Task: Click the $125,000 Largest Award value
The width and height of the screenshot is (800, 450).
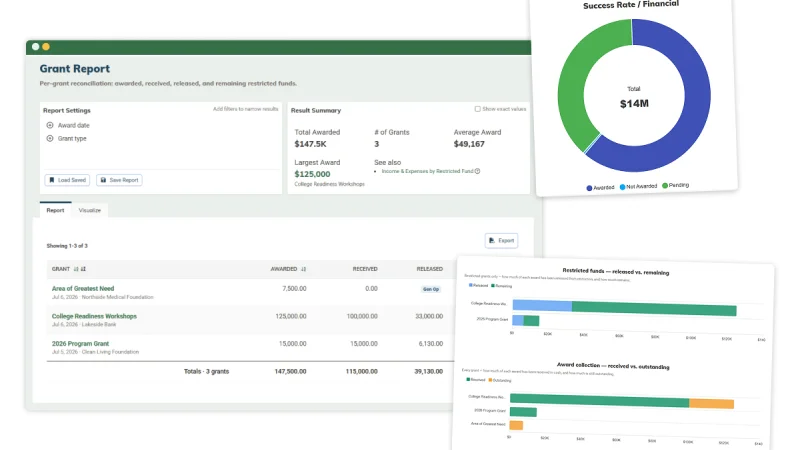Action: (312, 174)
